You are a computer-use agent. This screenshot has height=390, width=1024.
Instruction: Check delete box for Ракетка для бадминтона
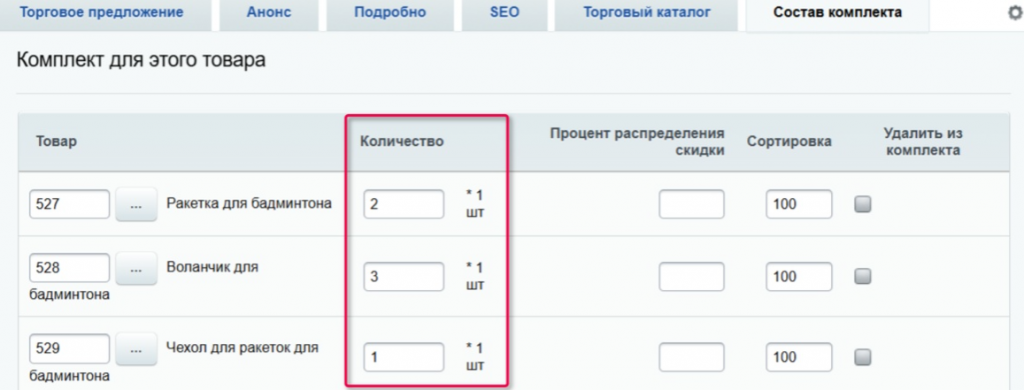click(863, 204)
